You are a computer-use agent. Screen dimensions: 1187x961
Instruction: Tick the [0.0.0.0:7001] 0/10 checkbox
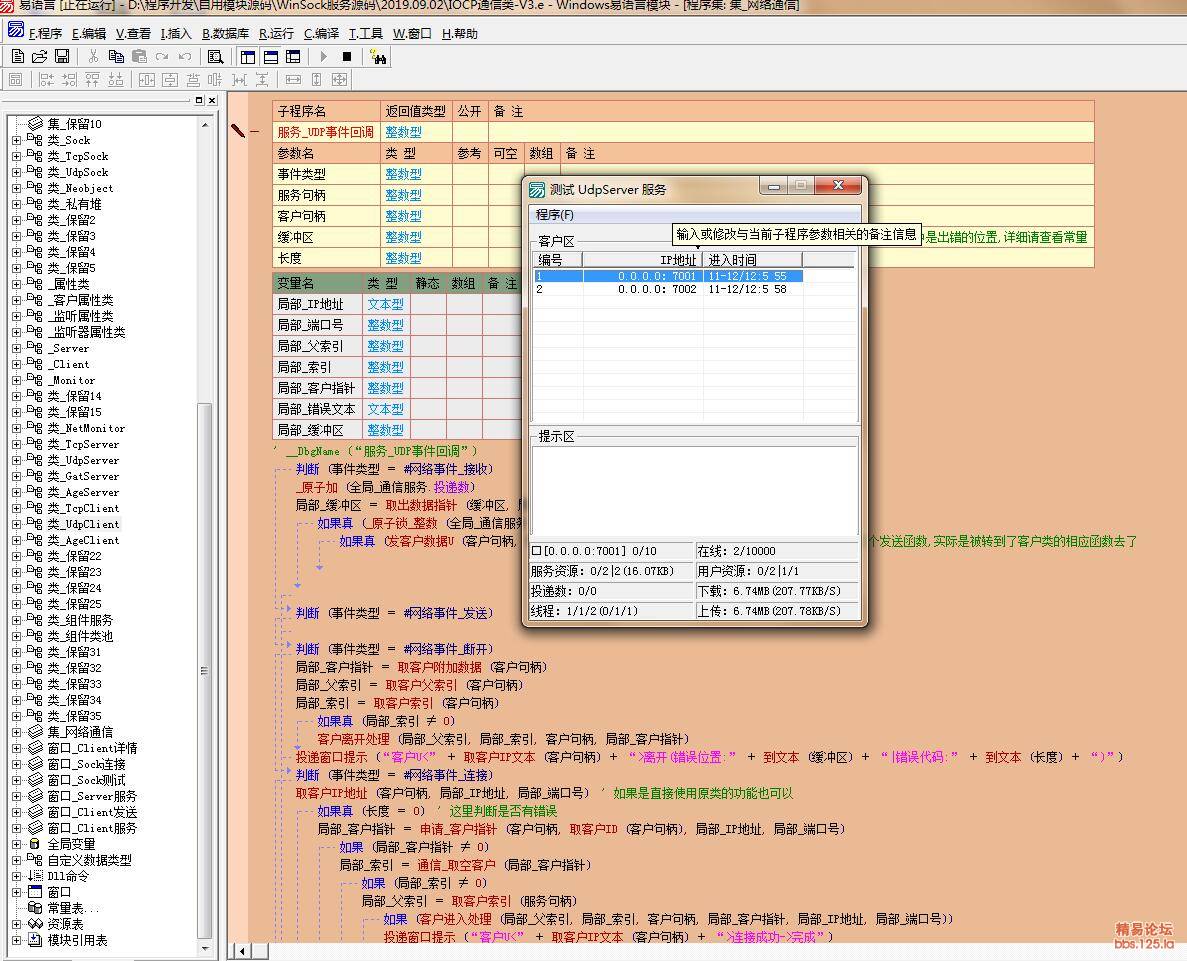click(x=537, y=551)
